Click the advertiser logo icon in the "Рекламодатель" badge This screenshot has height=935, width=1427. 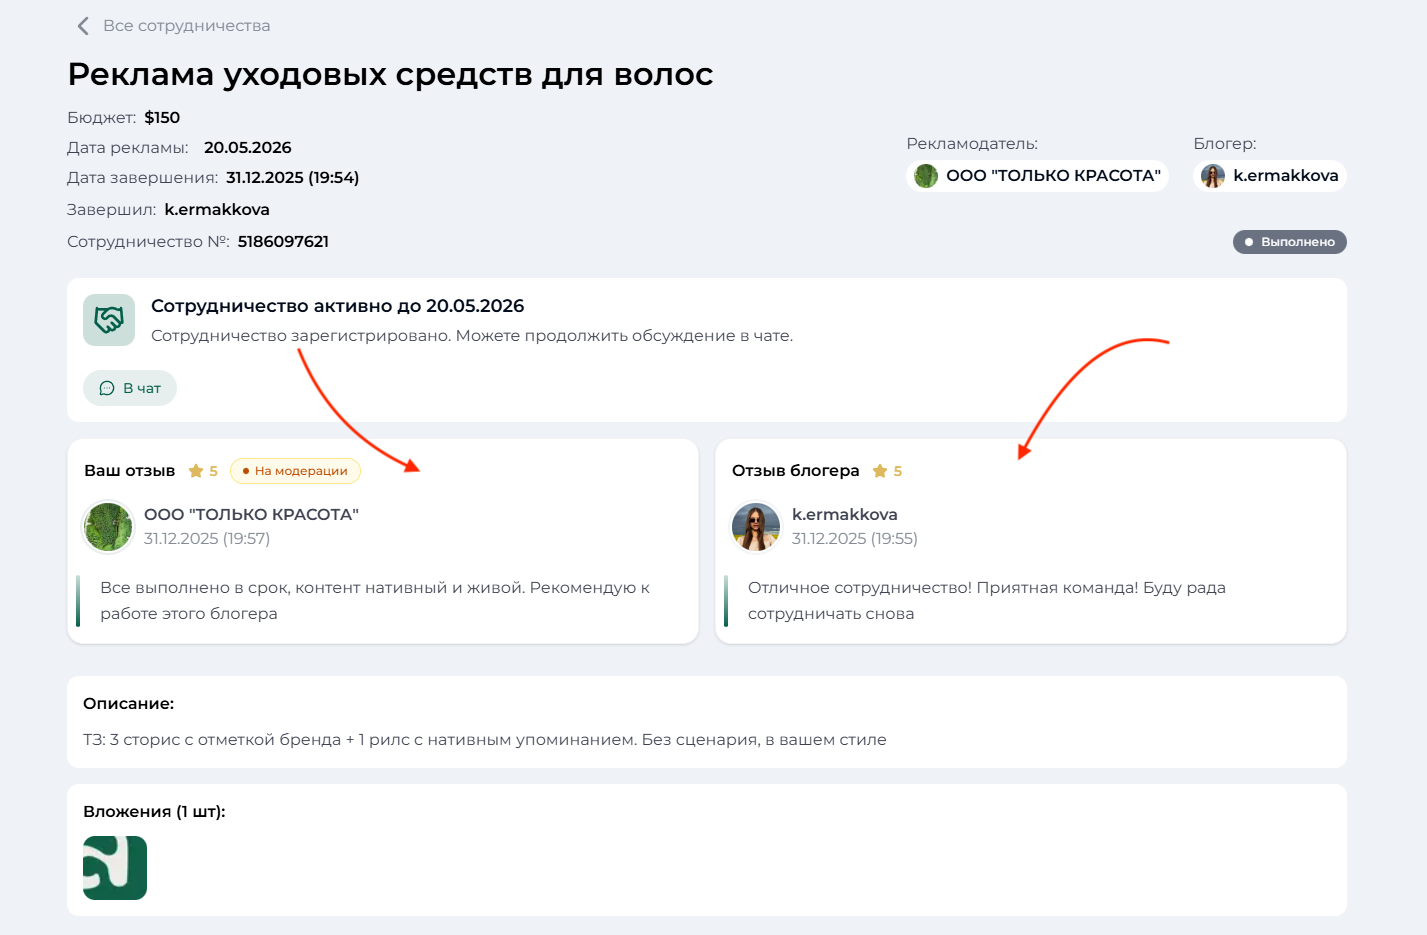[x=923, y=175]
